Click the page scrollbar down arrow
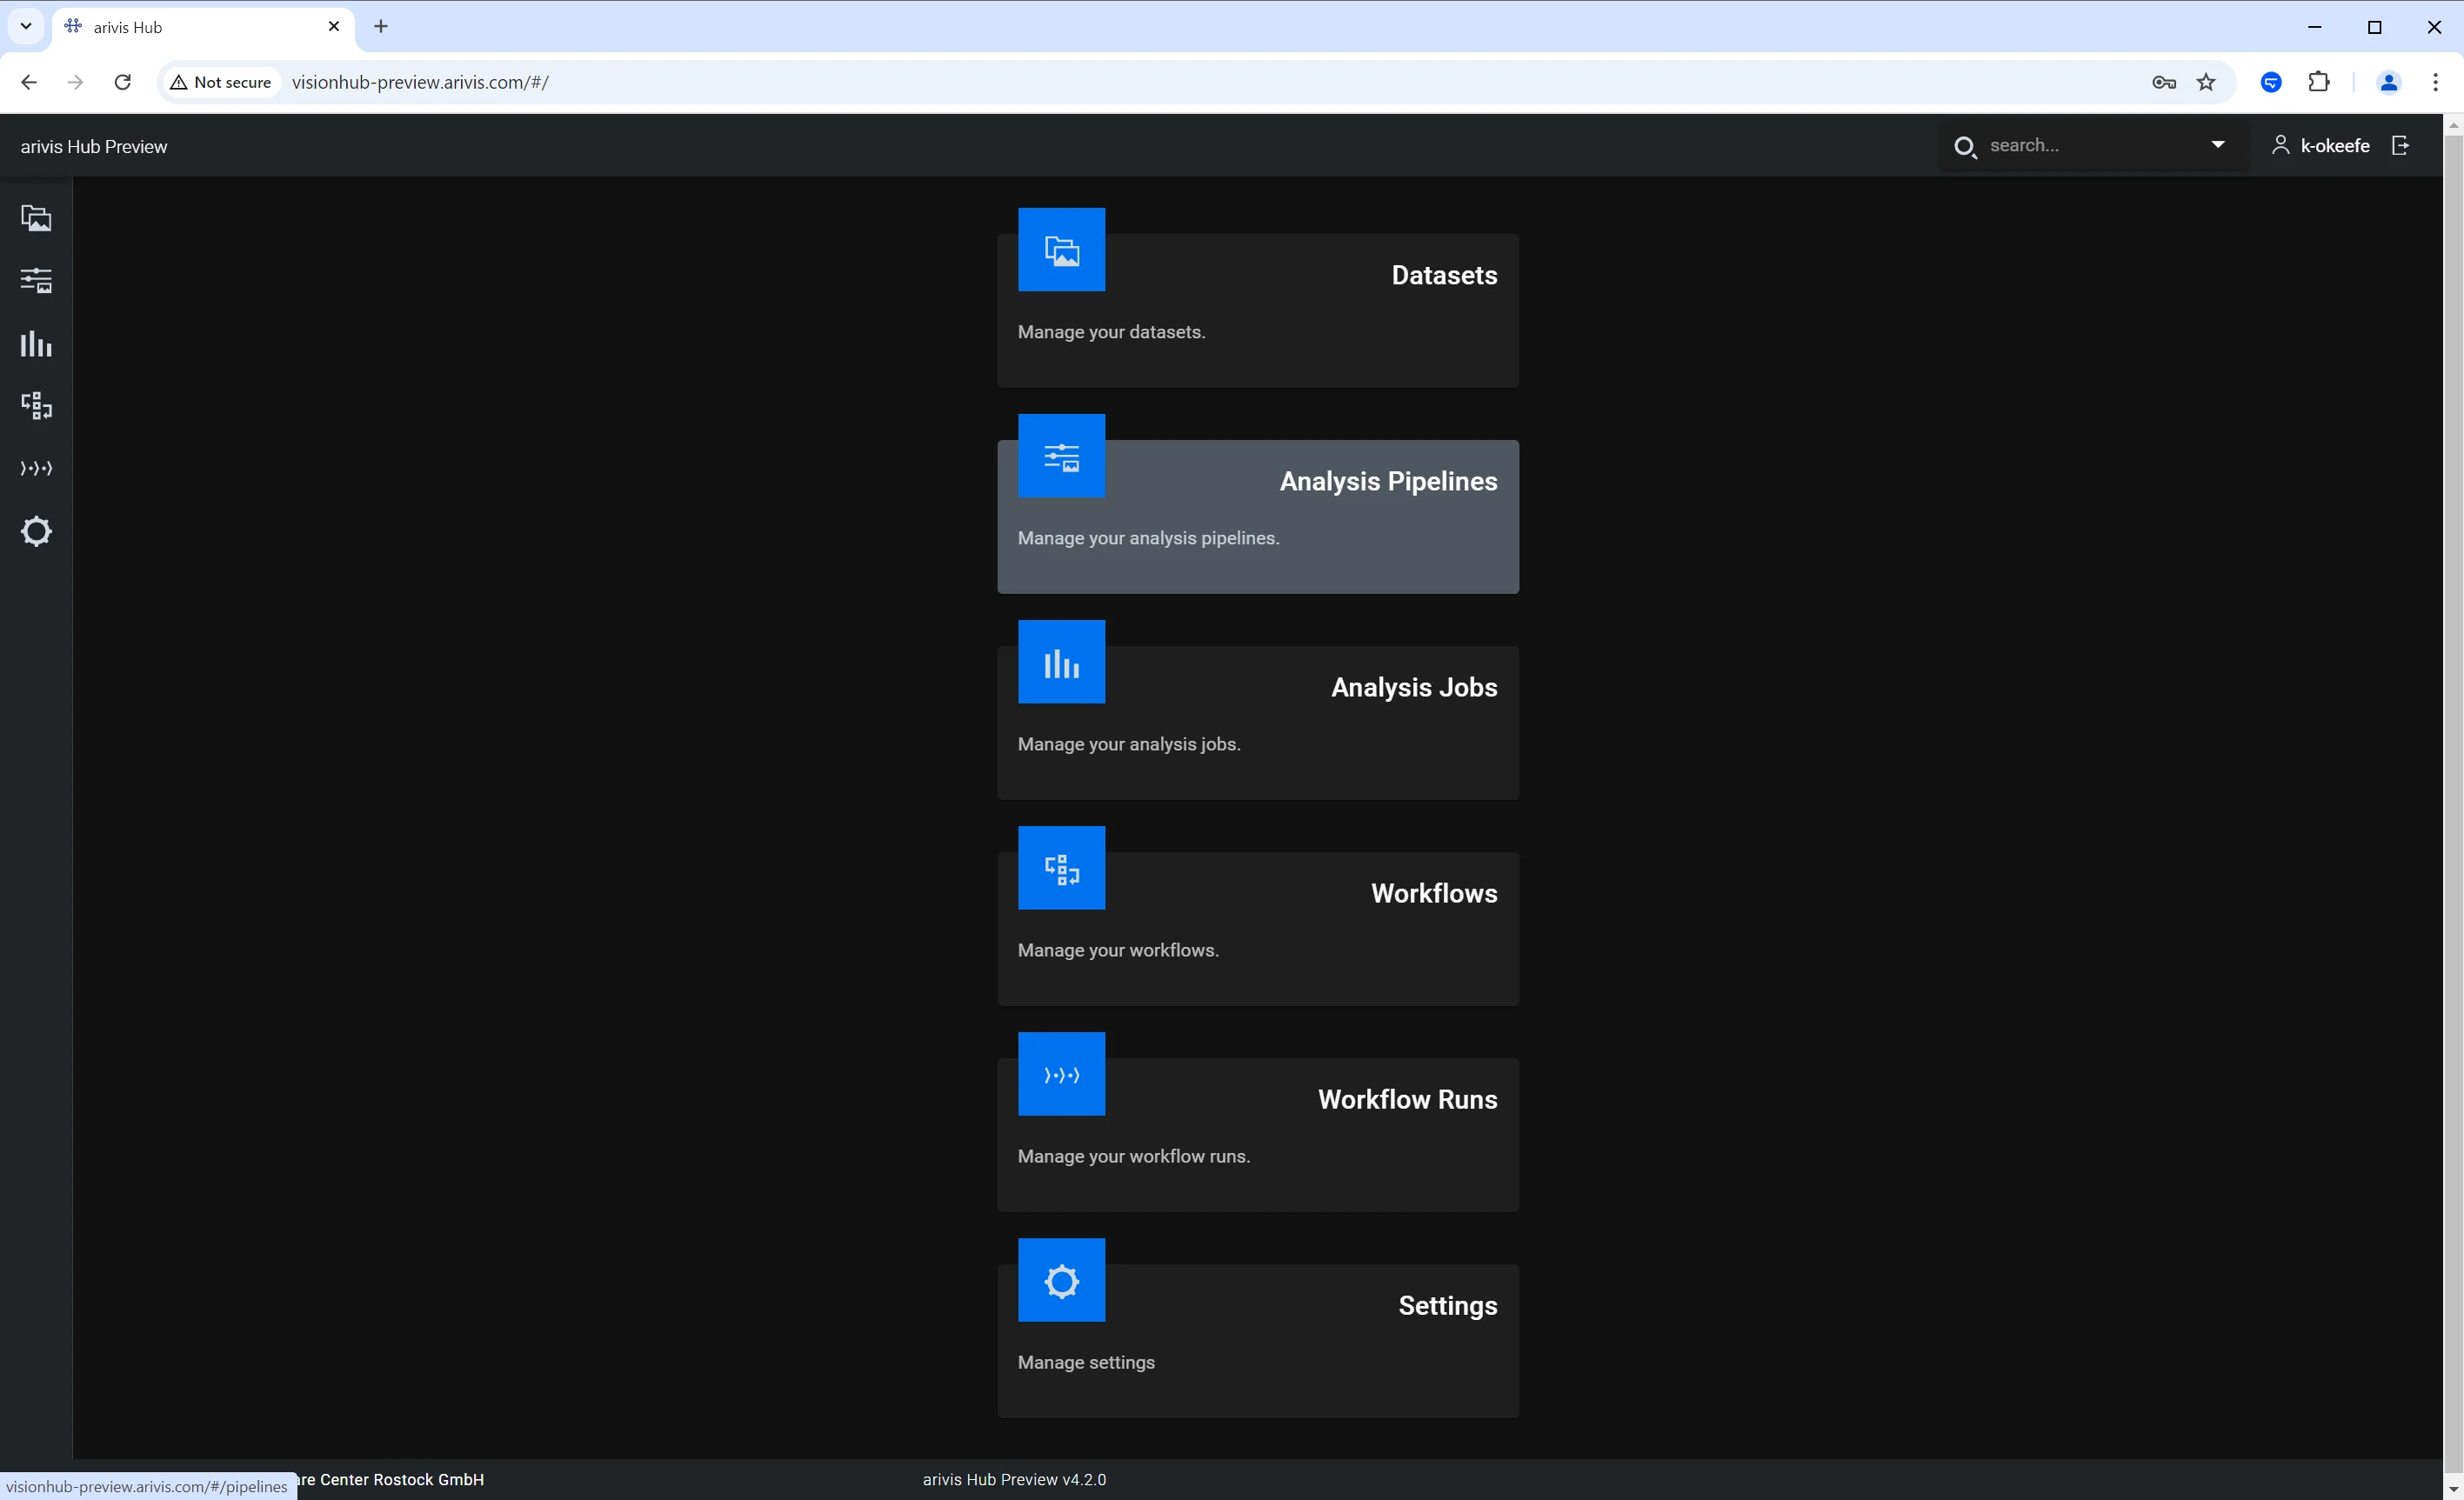Viewport: 2464px width, 1500px height. [2453, 1490]
